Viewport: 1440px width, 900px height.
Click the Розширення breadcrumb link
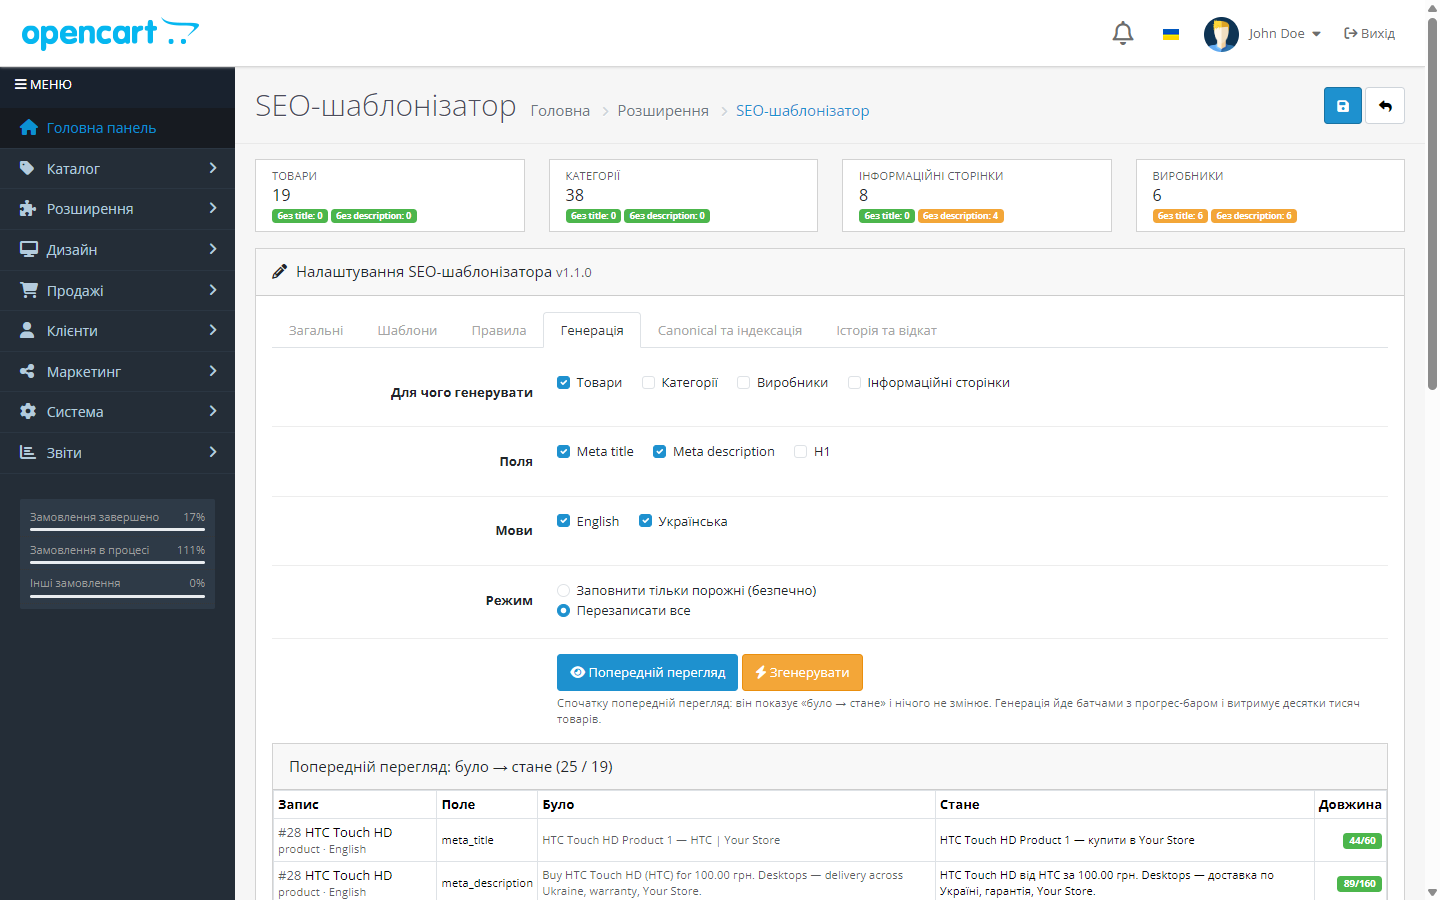coord(663,111)
